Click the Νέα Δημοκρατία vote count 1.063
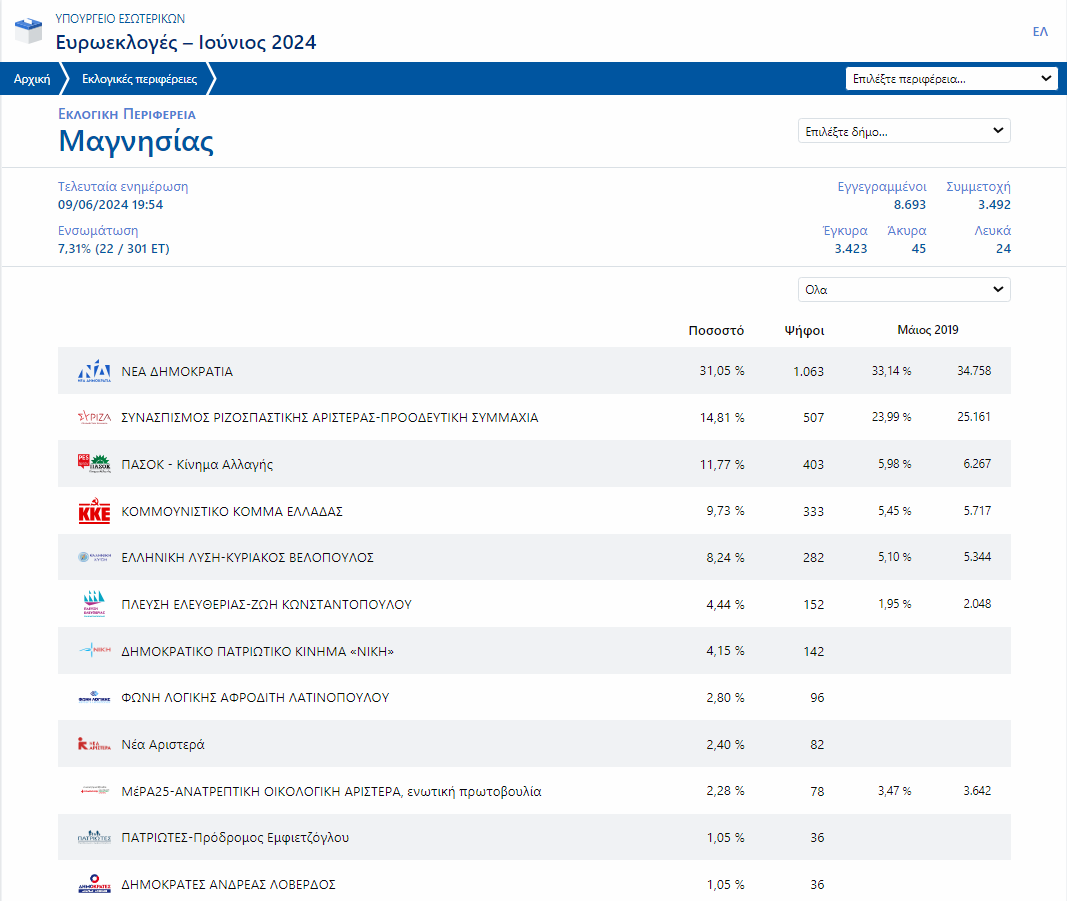The image size is (1067, 901). 808,372
